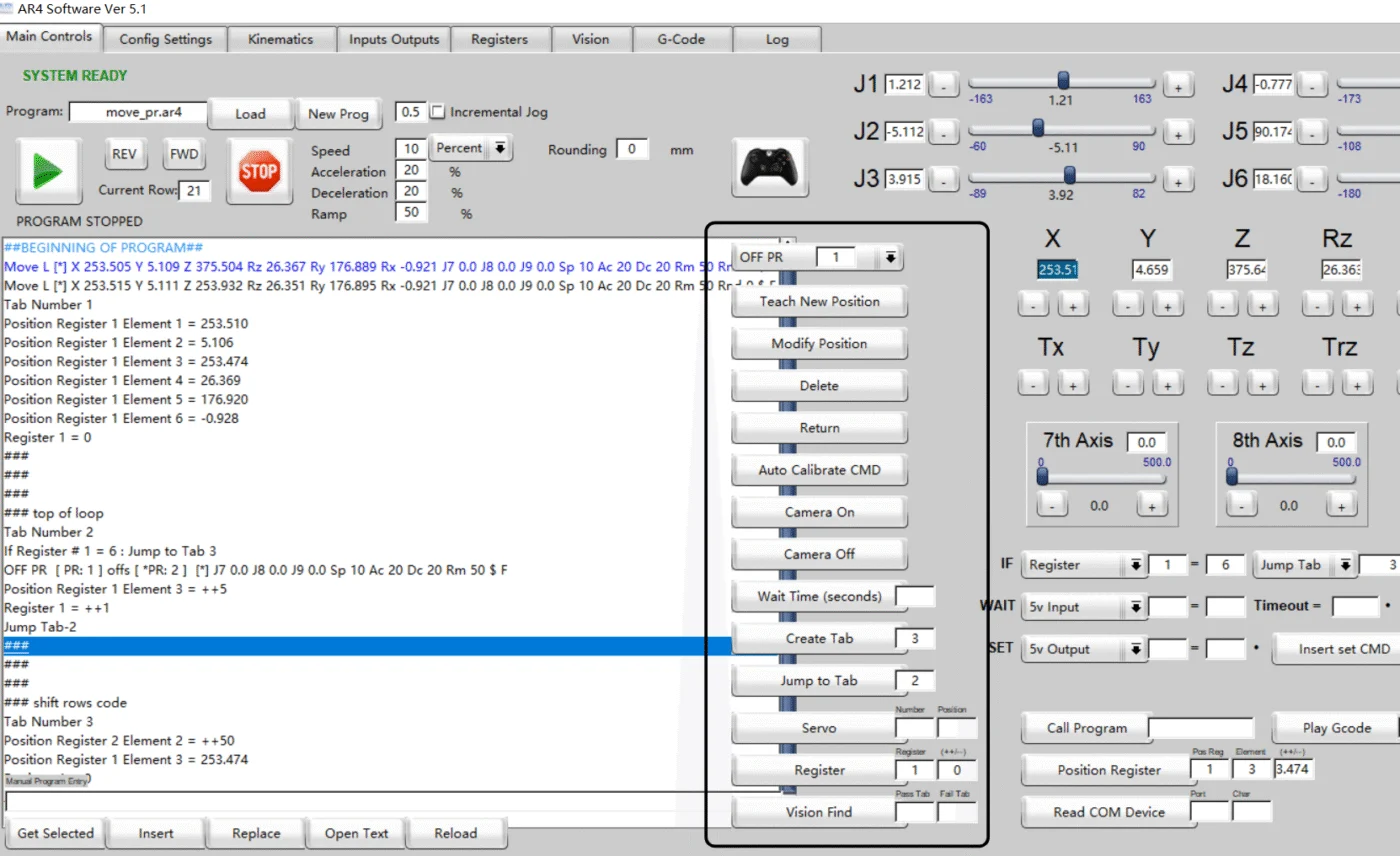
Task: Open the Inputs Outputs tab
Action: 393,39
